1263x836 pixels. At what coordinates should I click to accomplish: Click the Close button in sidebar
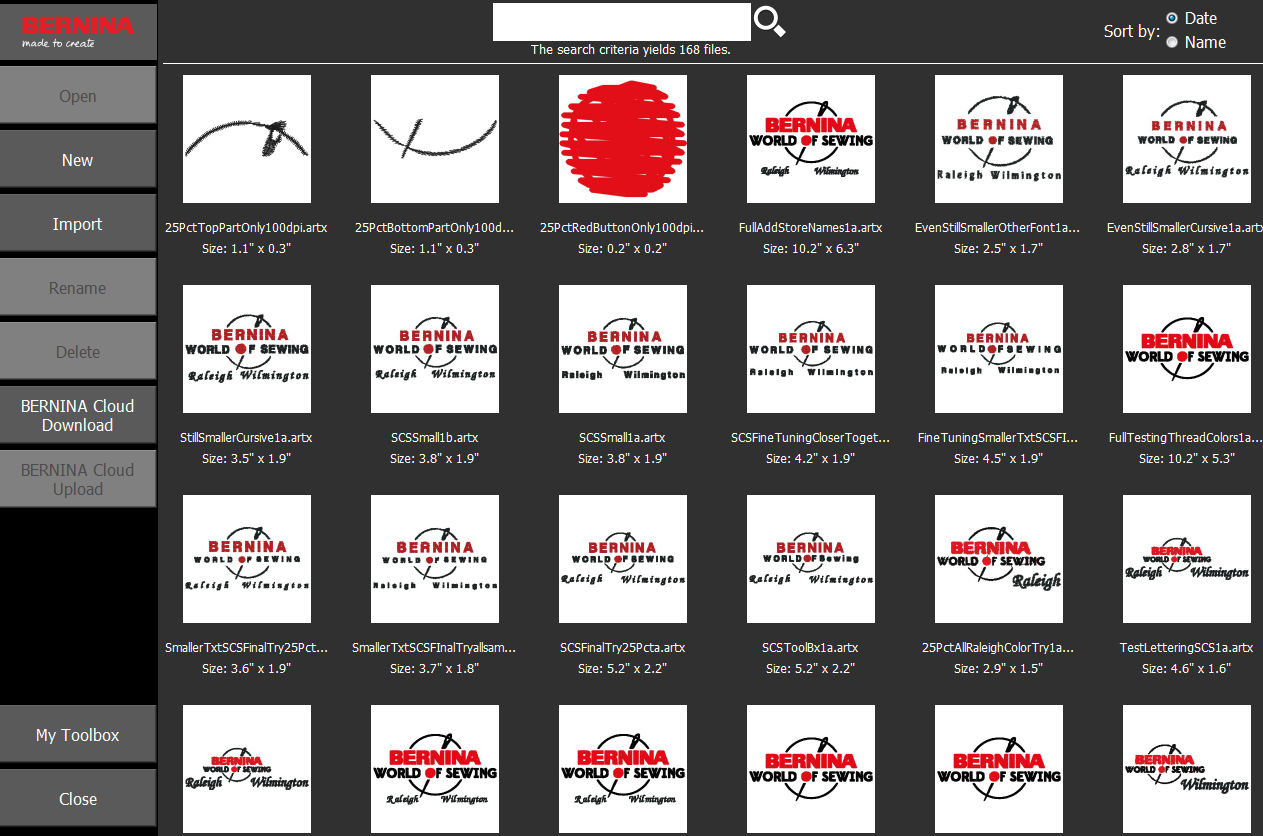pyautogui.click(x=78, y=799)
